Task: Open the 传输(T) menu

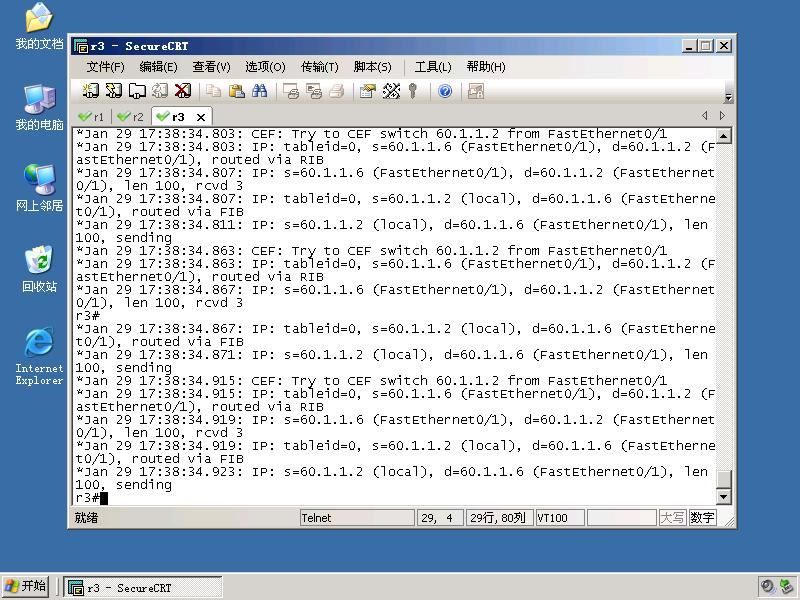Action: tap(319, 67)
